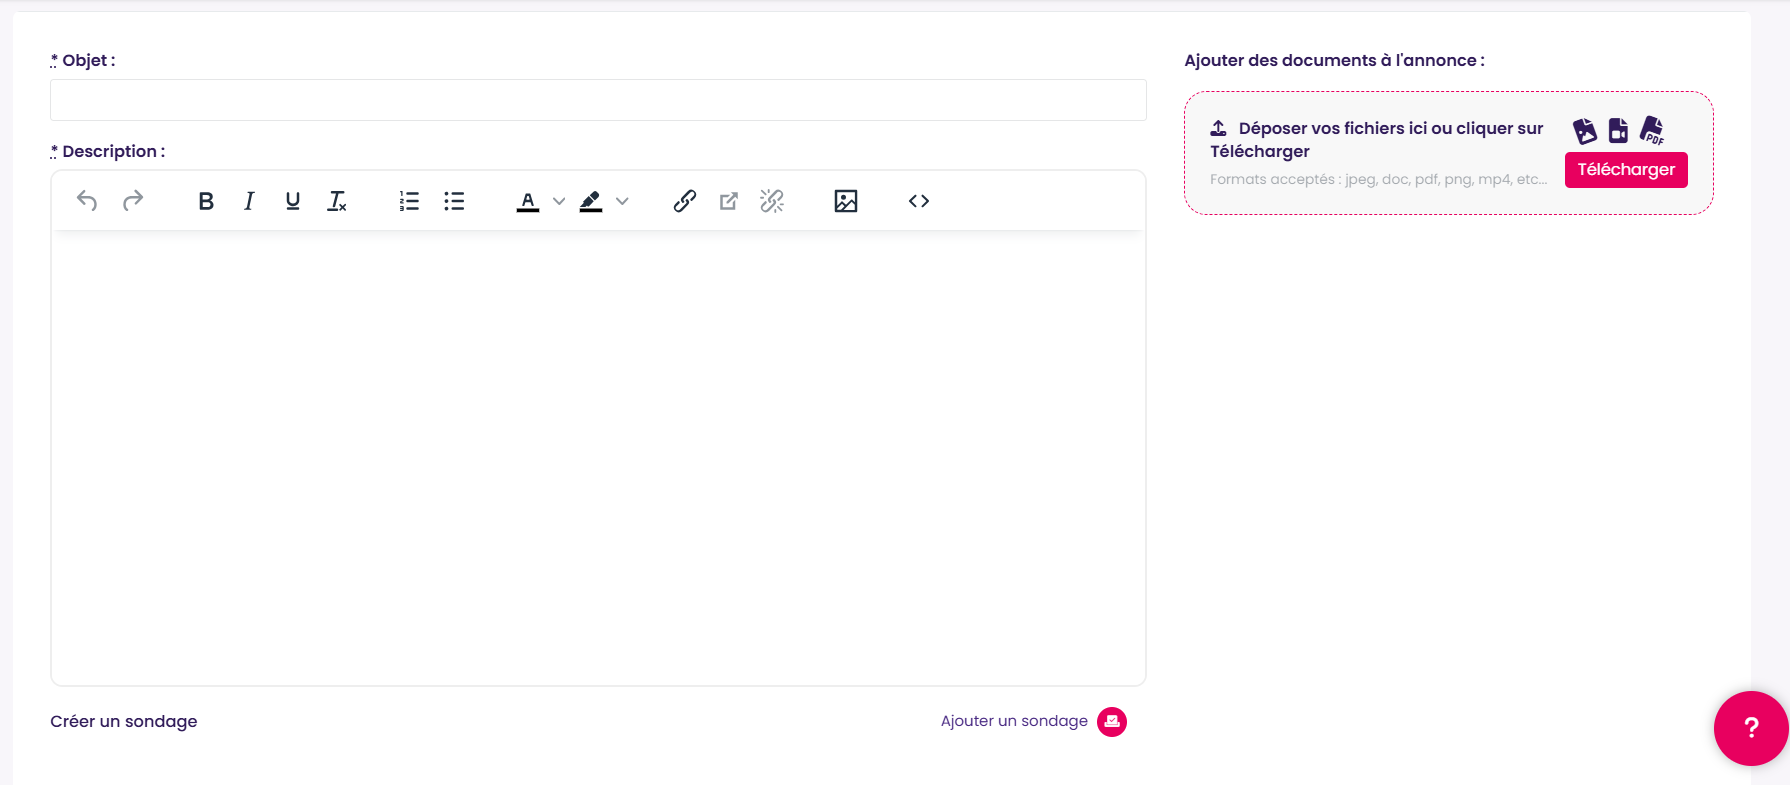Toggle bold formatting

(x=206, y=201)
